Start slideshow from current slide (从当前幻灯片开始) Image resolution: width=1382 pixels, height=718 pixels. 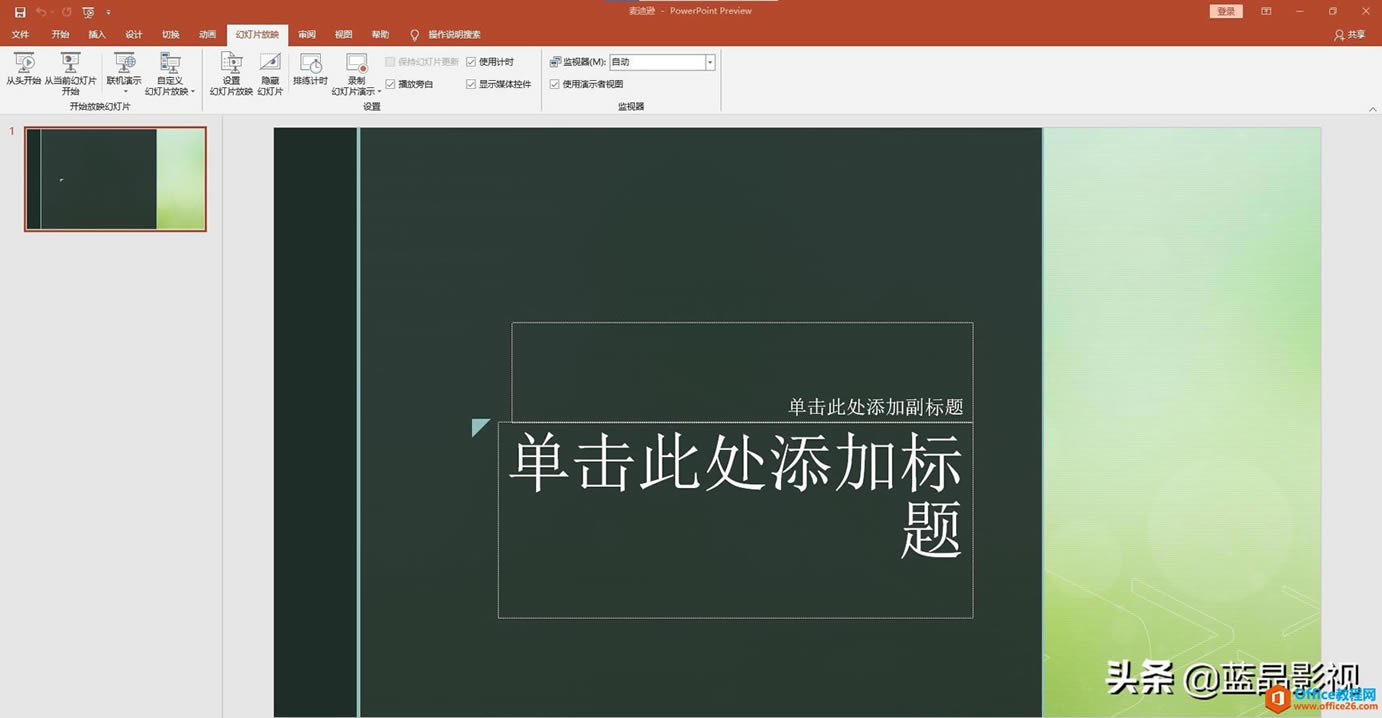tap(69, 72)
